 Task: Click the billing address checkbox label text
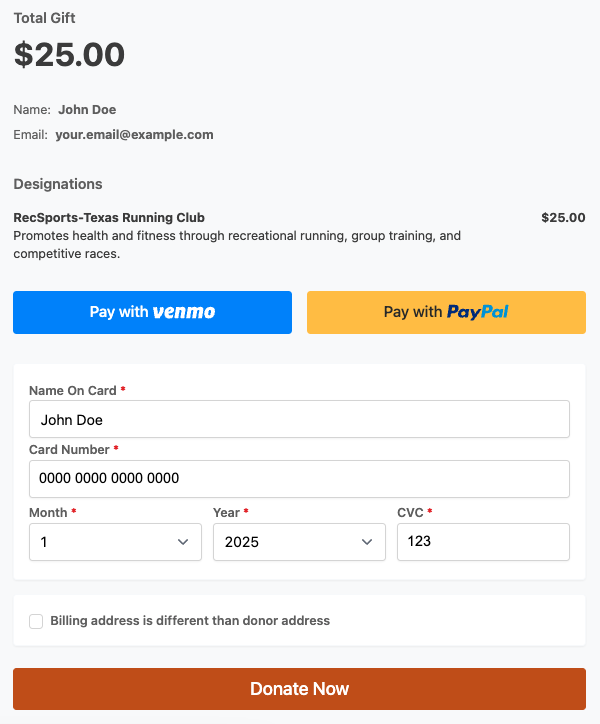pos(190,621)
